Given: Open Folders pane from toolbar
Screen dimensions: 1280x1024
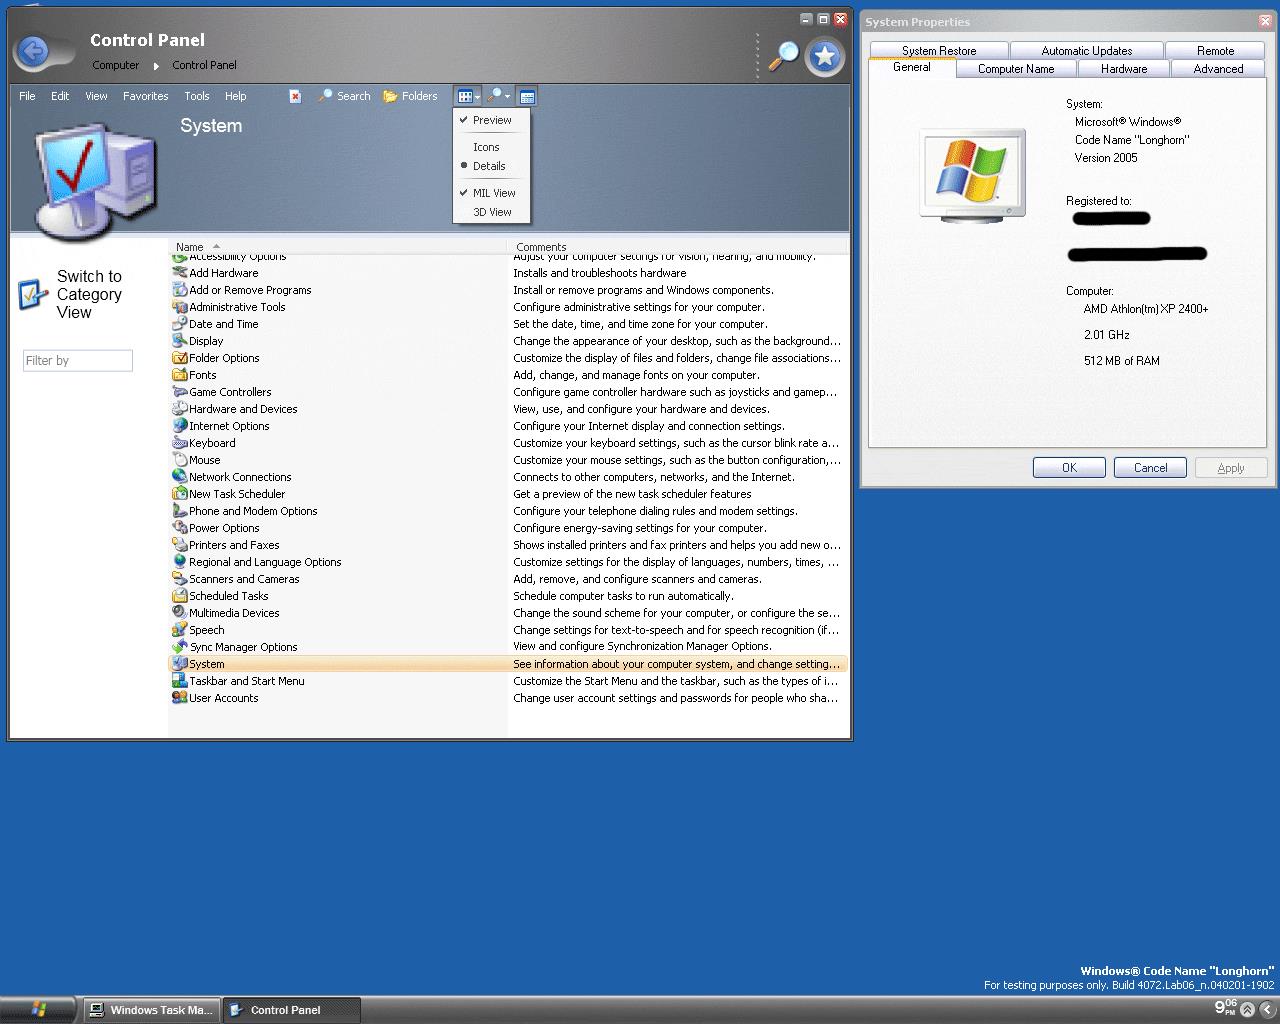Looking at the screenshot, I should (410, 96).
